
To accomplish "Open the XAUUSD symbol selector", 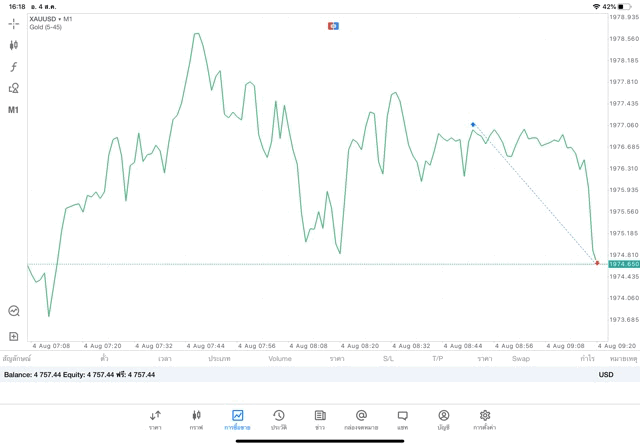I will click(50, 18).
